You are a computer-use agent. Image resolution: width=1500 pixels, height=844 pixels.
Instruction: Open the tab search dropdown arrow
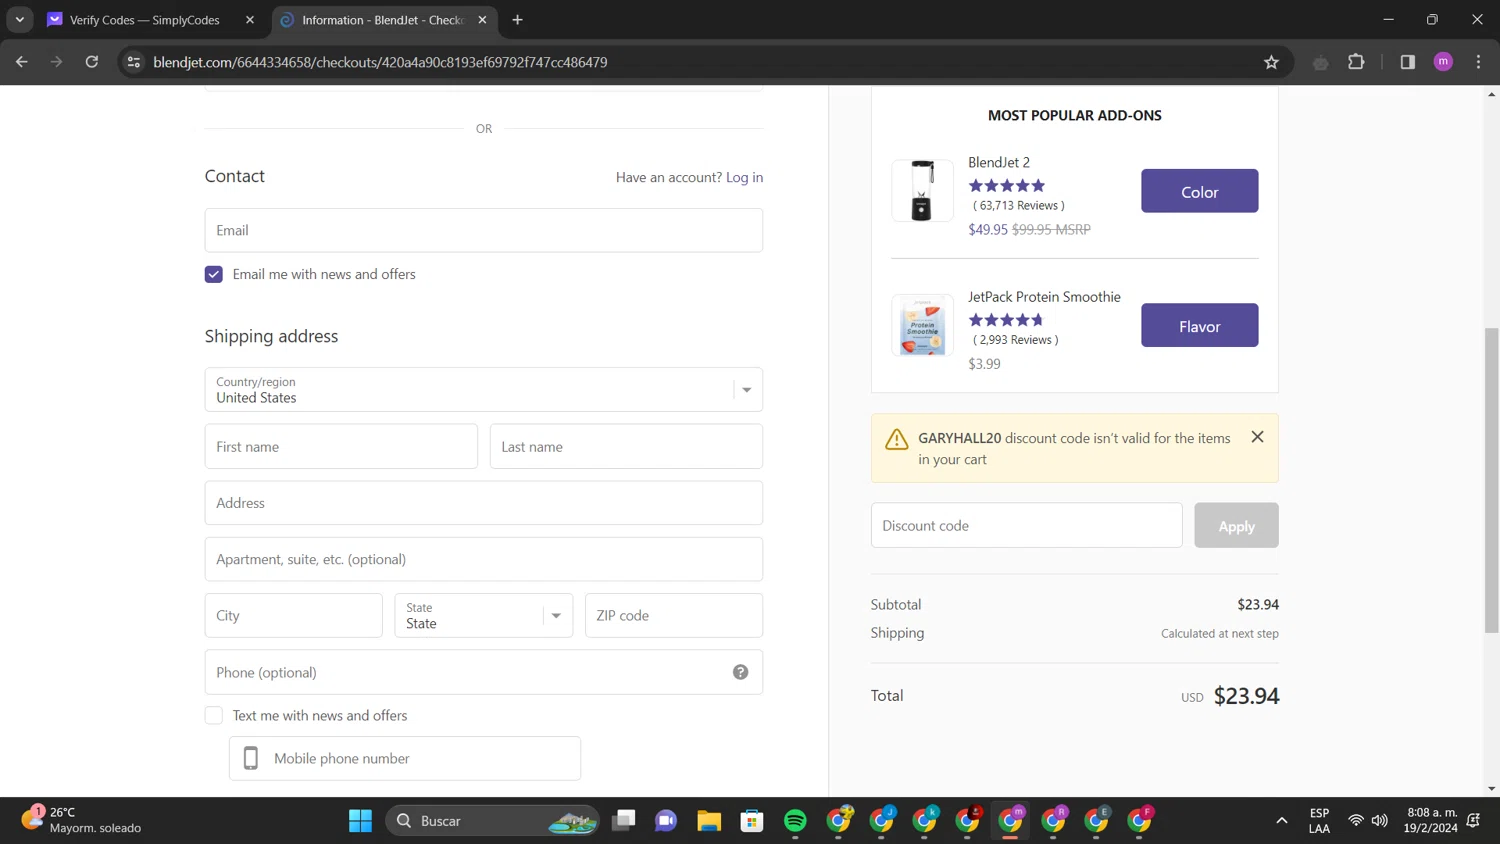[x=20, y=19]
